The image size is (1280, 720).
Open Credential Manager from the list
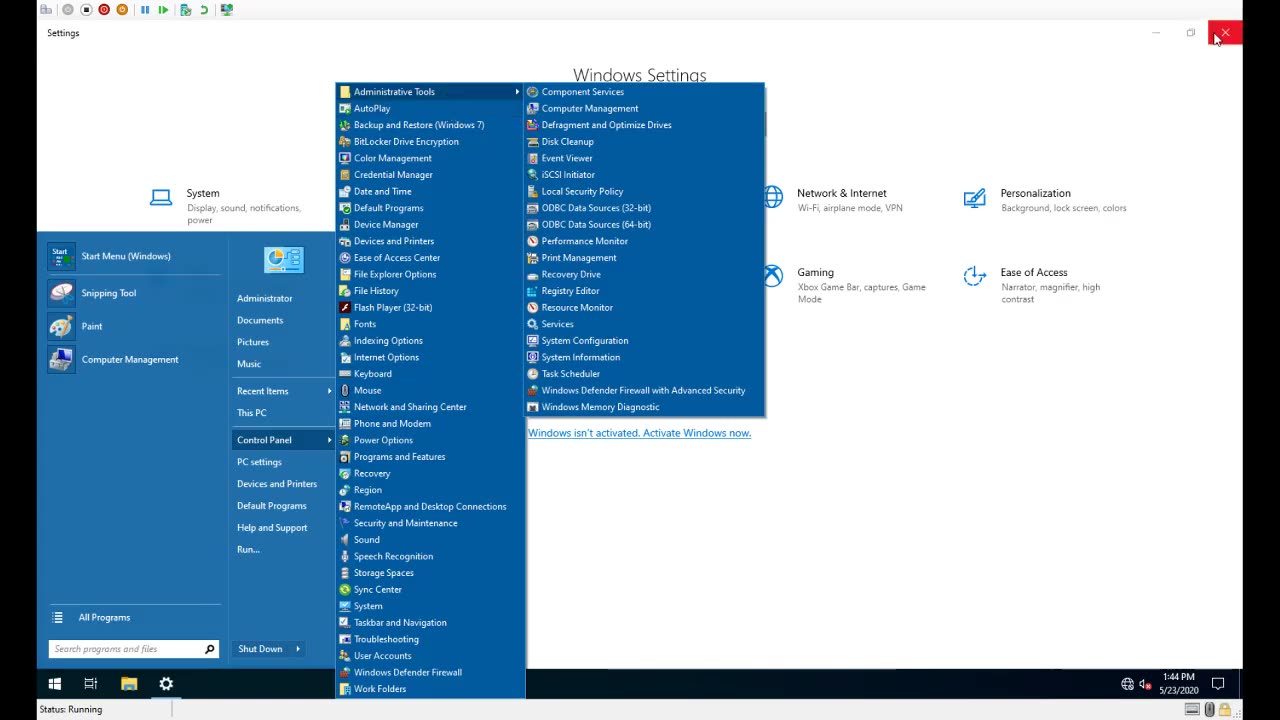(x=393, y=175)
